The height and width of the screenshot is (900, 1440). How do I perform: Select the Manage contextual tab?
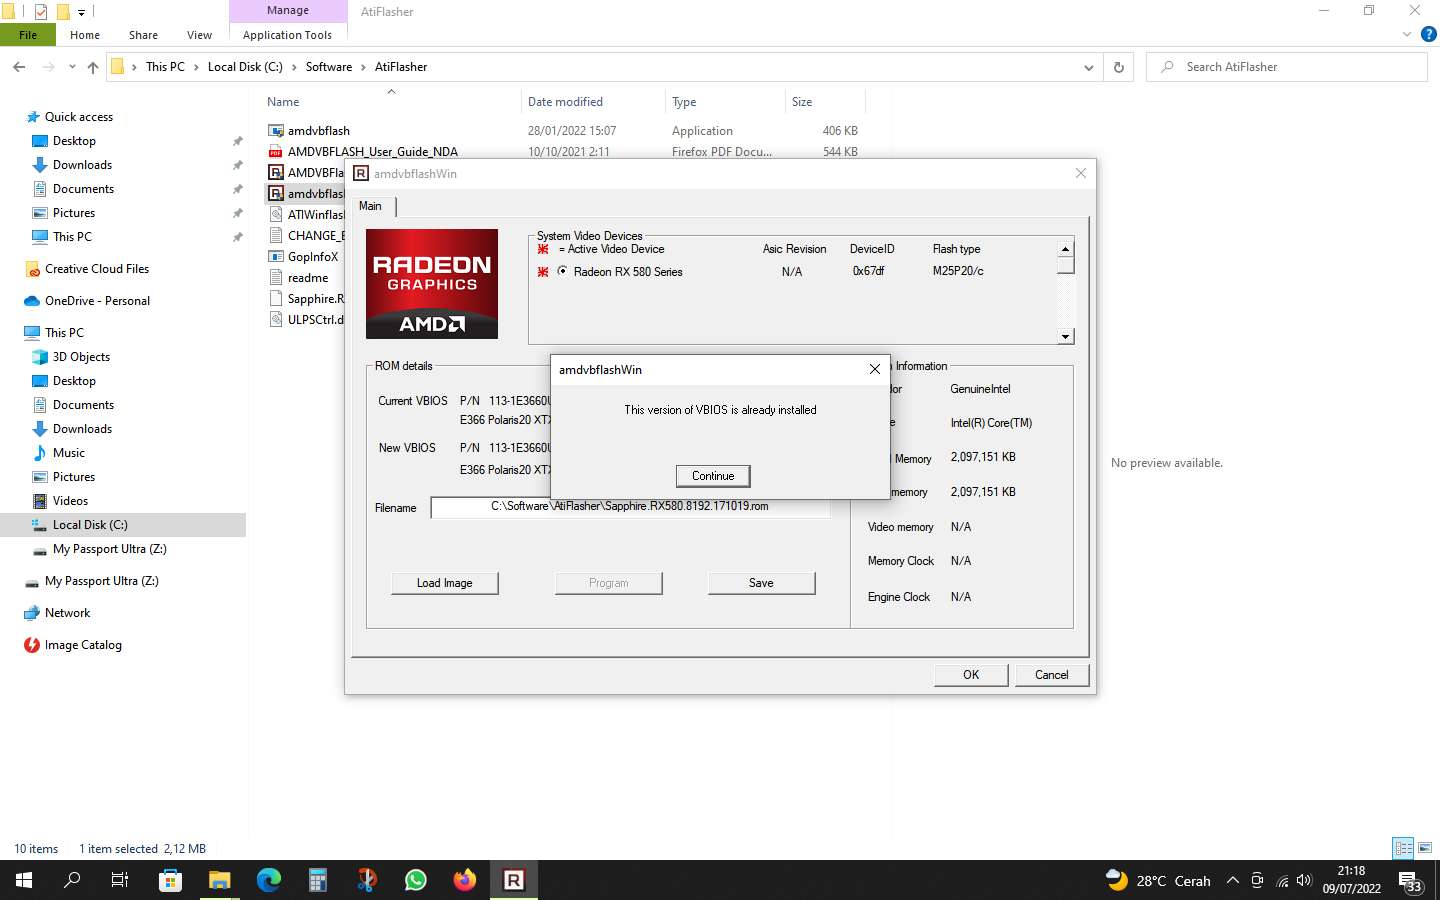coord(288,11)
